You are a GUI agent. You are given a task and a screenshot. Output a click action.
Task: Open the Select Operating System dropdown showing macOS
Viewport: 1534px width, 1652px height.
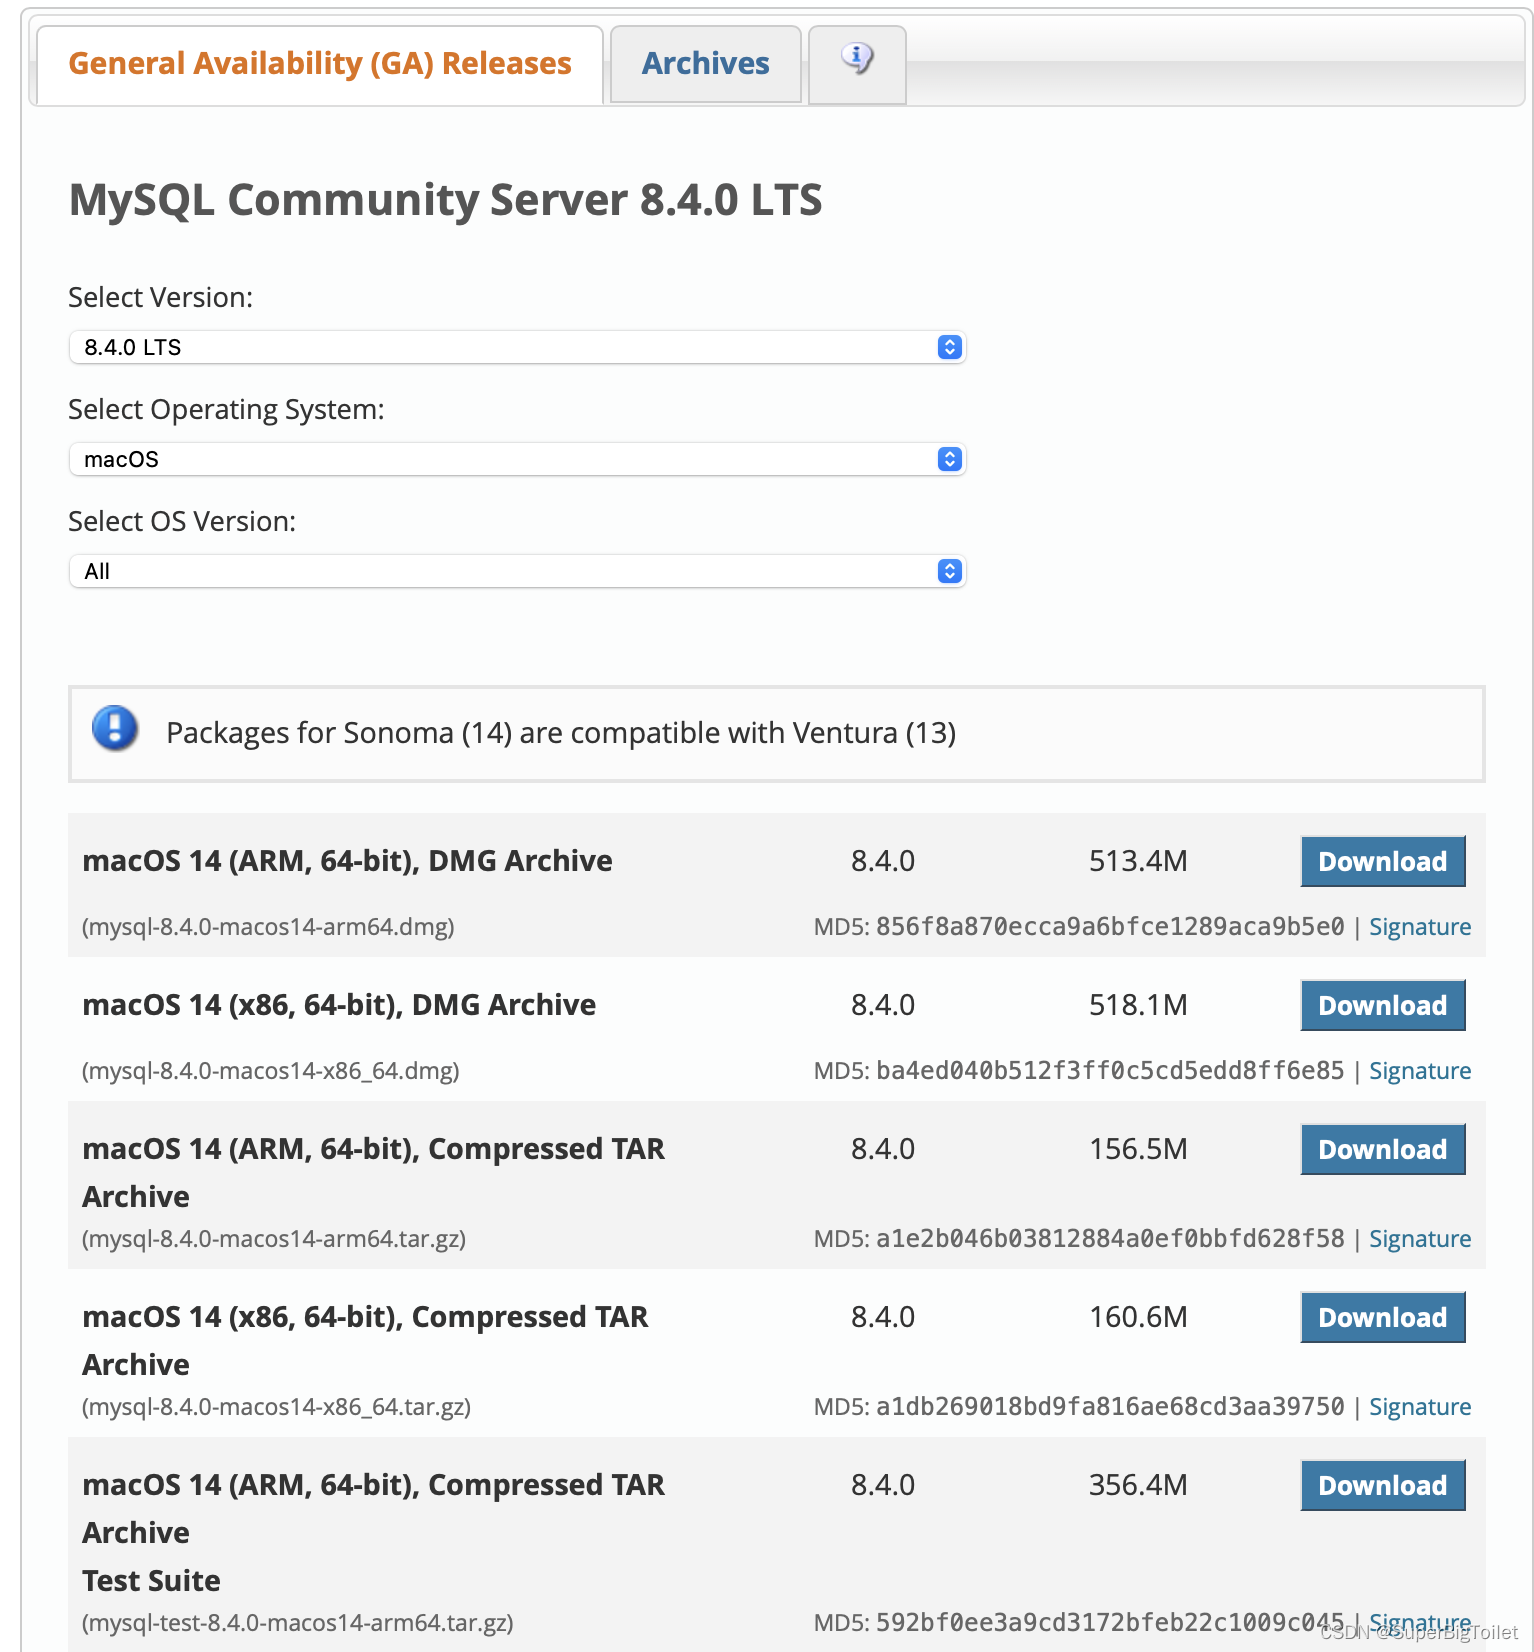click(517, 459)
